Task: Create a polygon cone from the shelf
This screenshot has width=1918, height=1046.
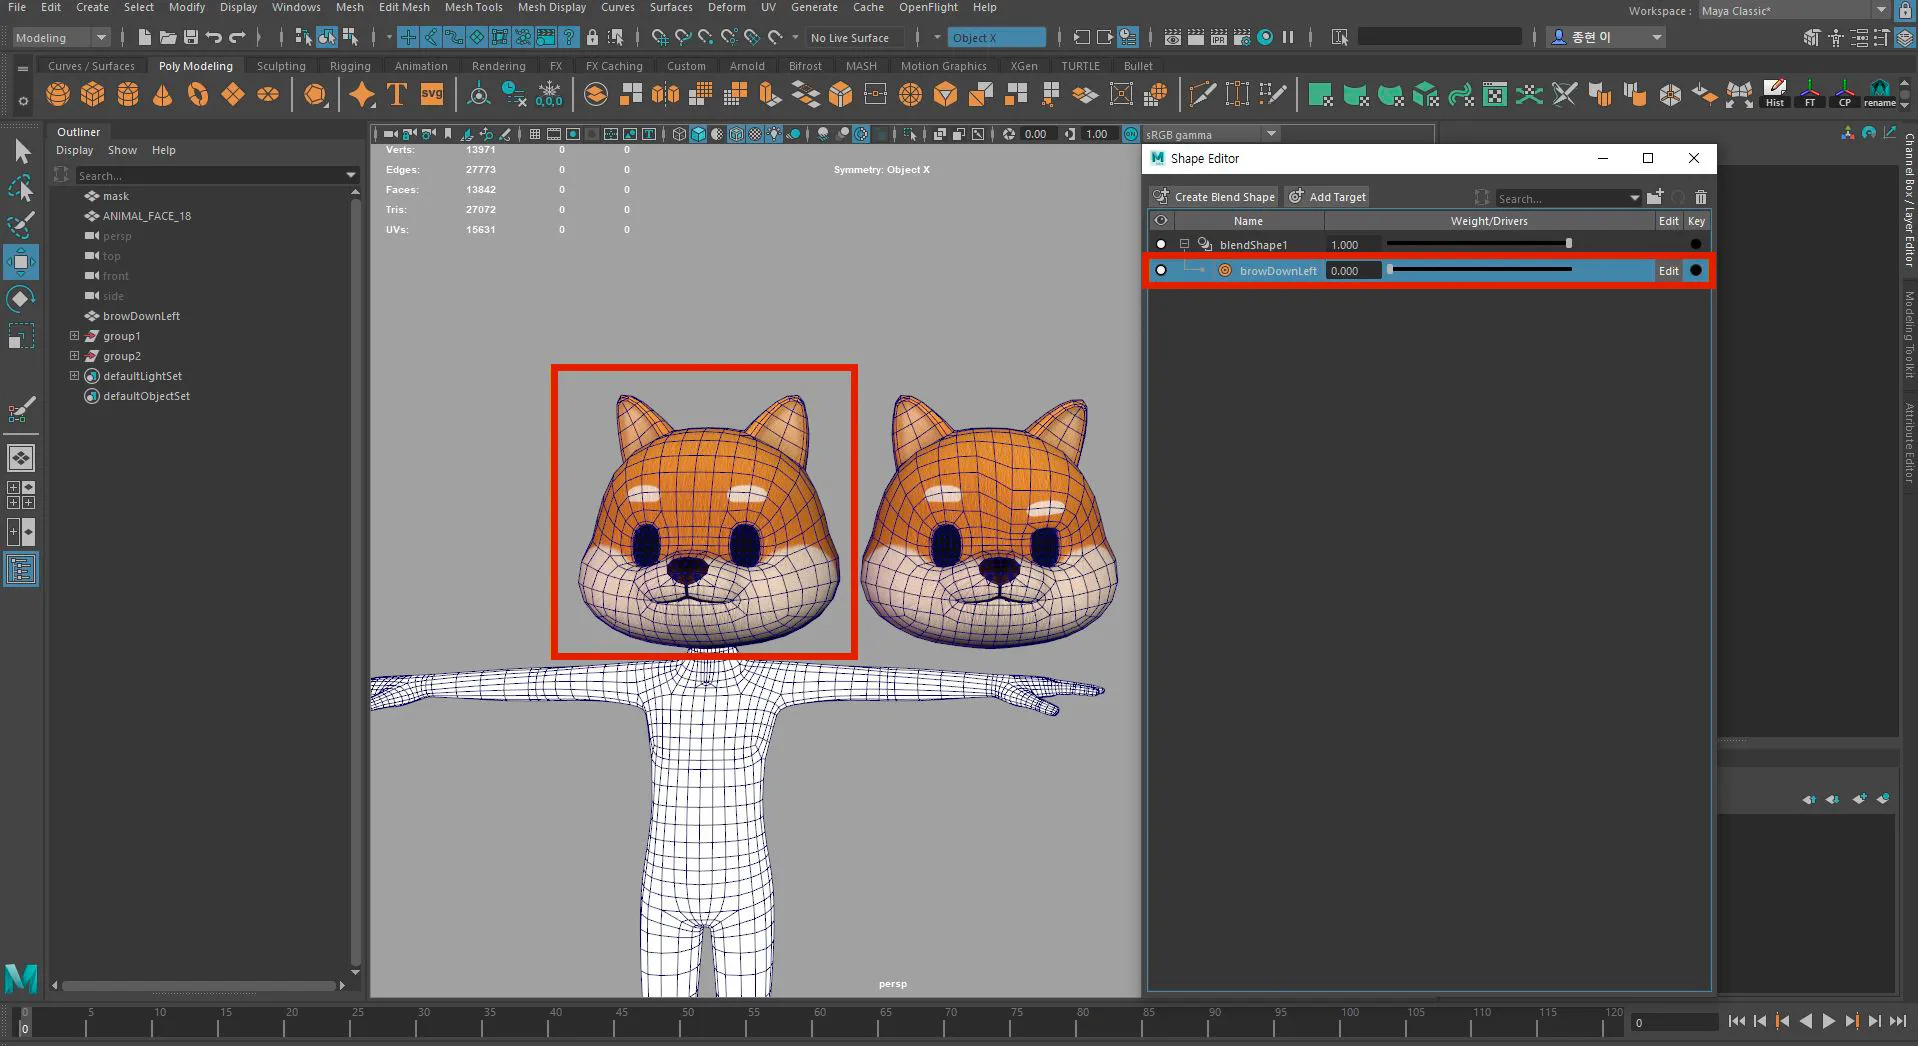Action: pyautogui.click(x=162, y=95)
